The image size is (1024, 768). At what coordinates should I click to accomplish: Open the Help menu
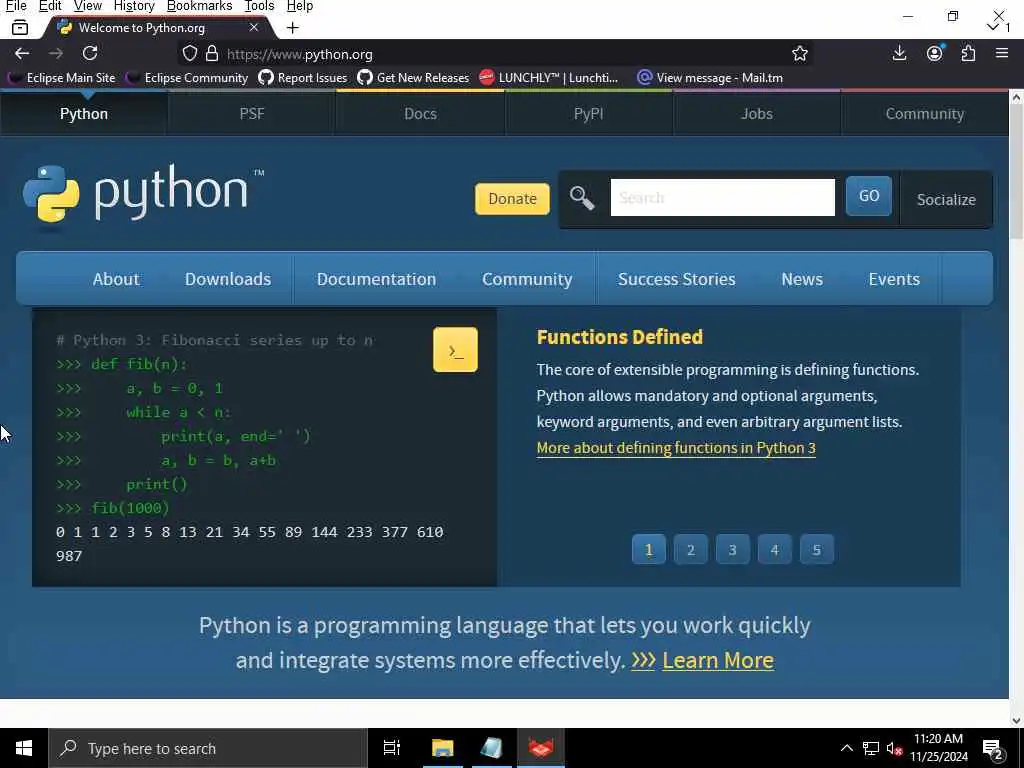coord(300,6)
